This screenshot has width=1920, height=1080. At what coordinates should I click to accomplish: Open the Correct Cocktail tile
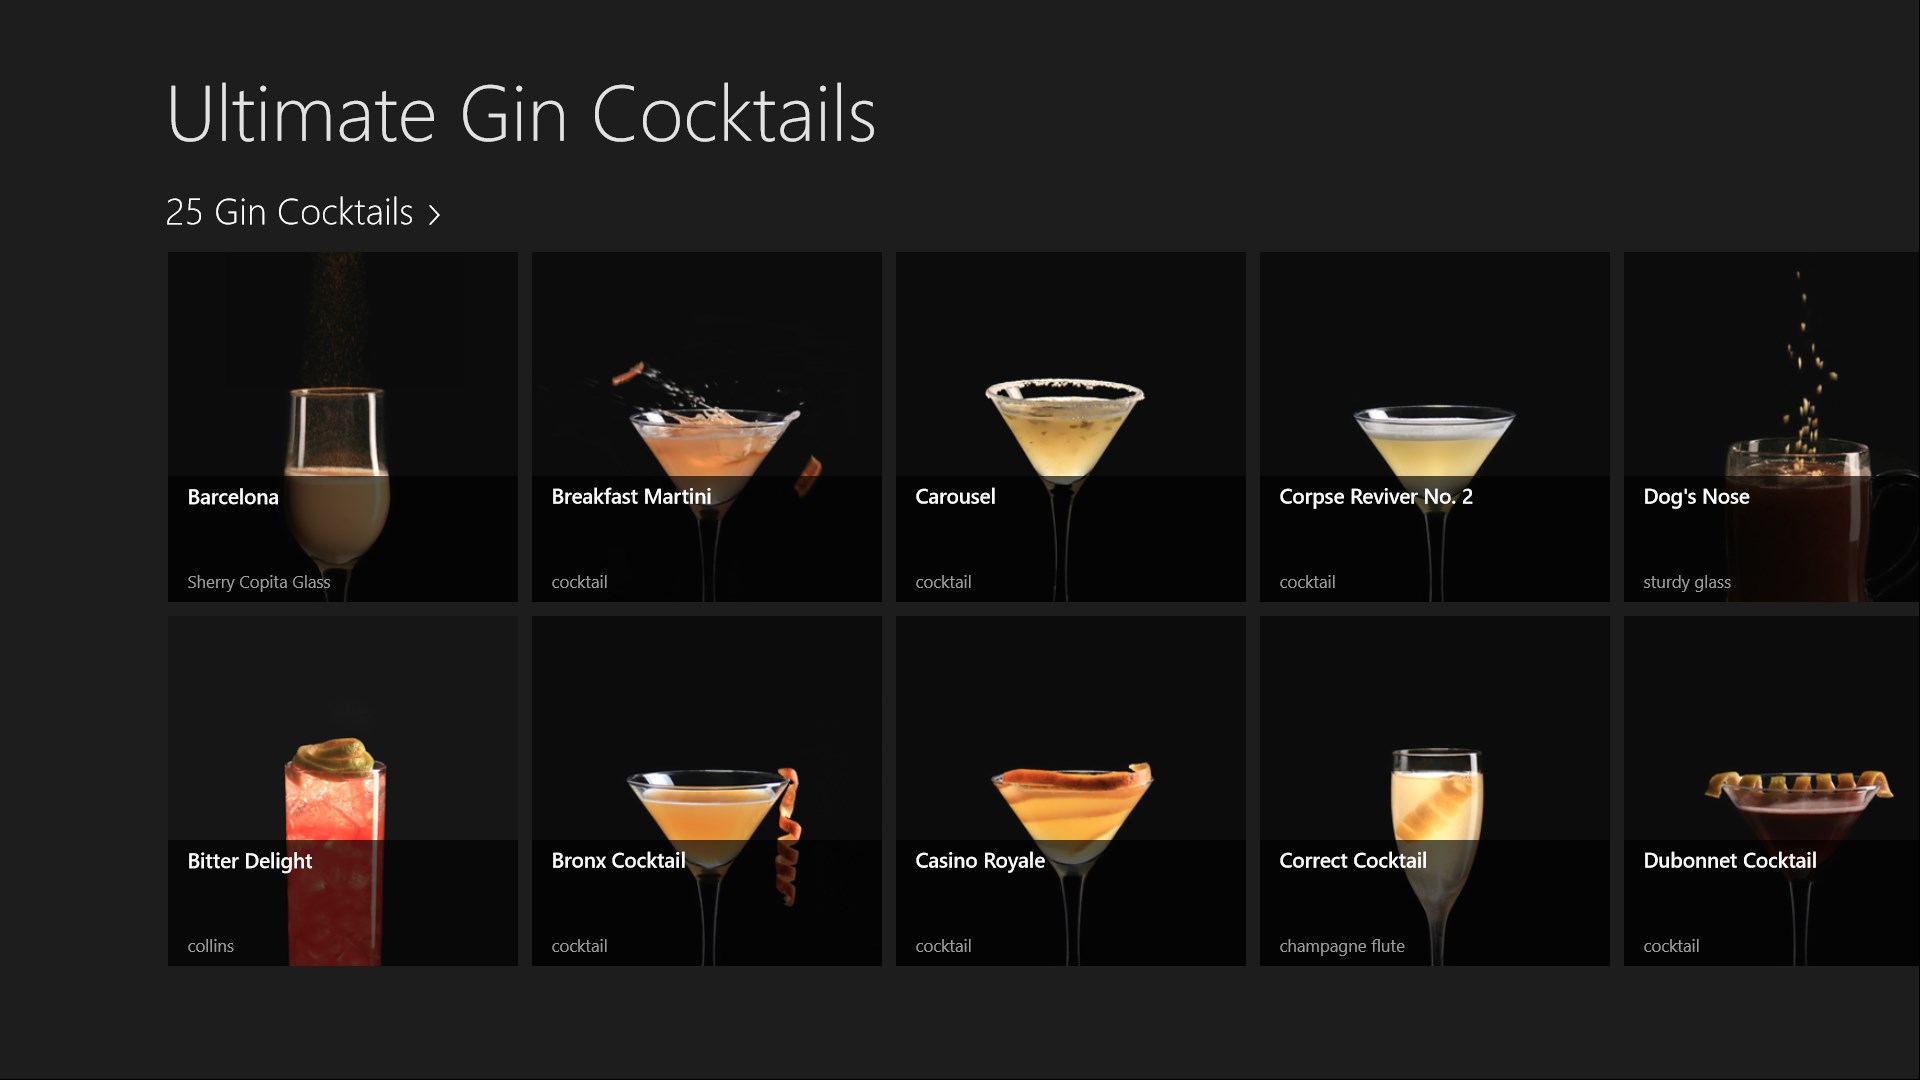point(1435,791)
